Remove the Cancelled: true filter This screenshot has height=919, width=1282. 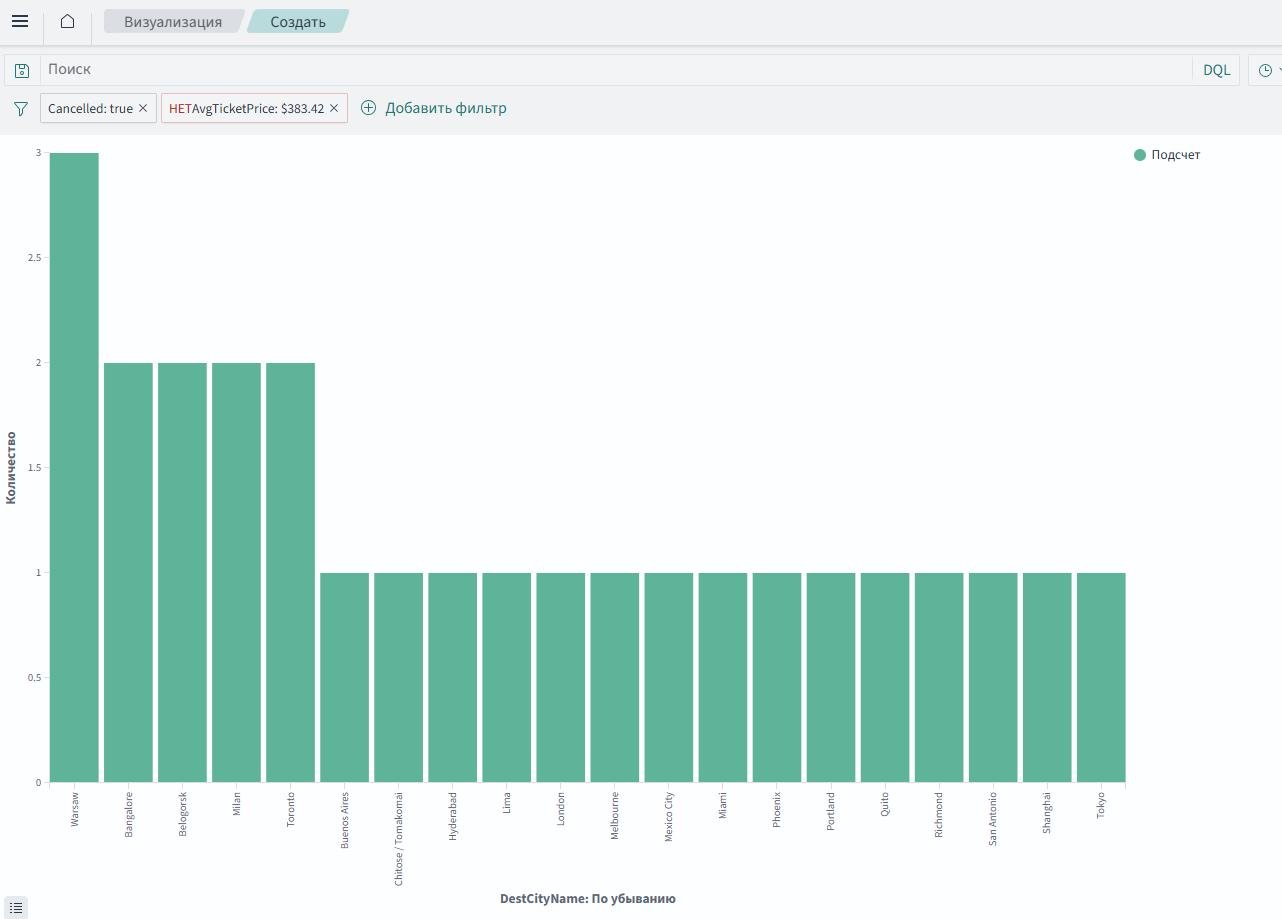point(143,108)
